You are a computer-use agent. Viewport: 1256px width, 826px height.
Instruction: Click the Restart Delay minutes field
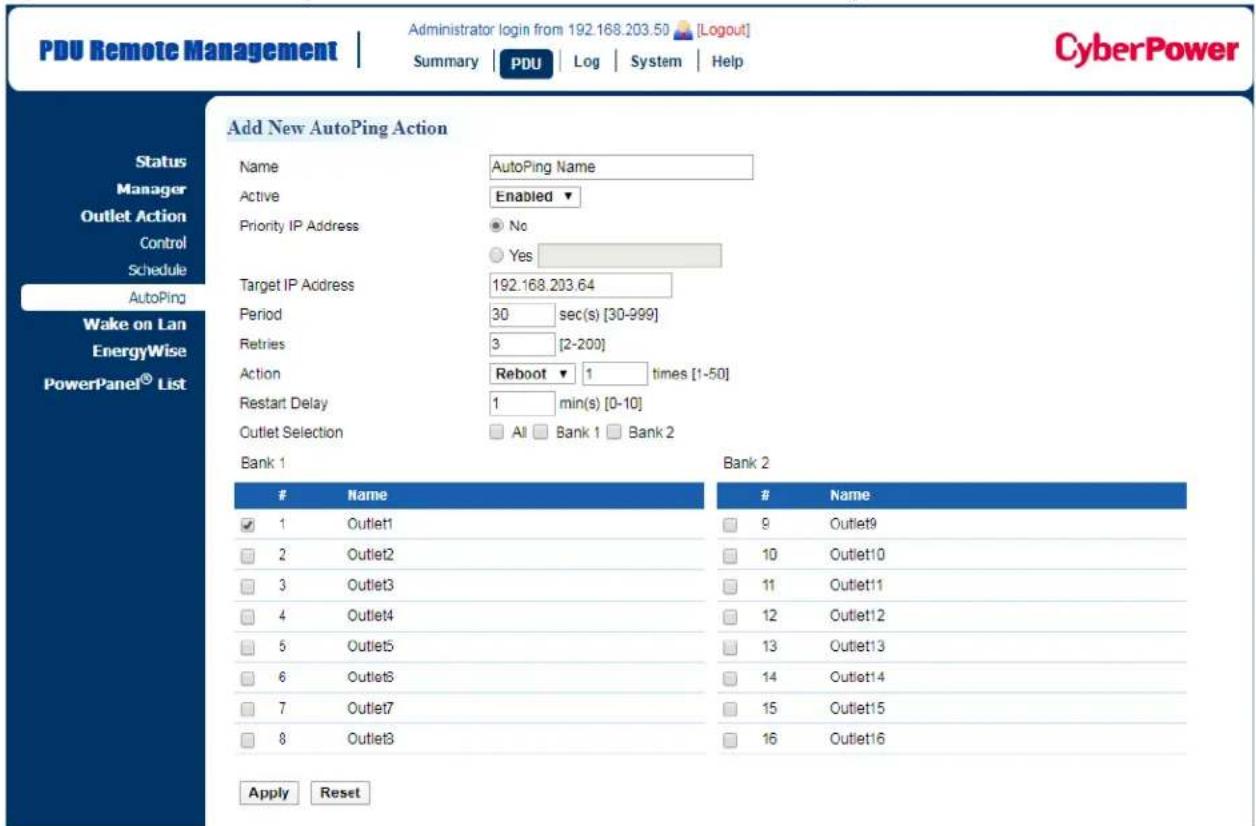click(x=522, y=403)
